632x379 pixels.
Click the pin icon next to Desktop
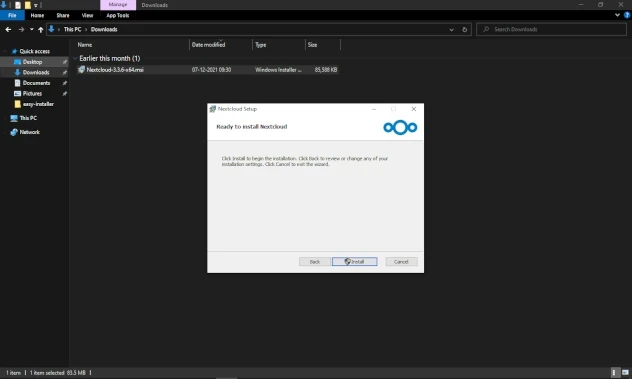[x=64, y=62]
